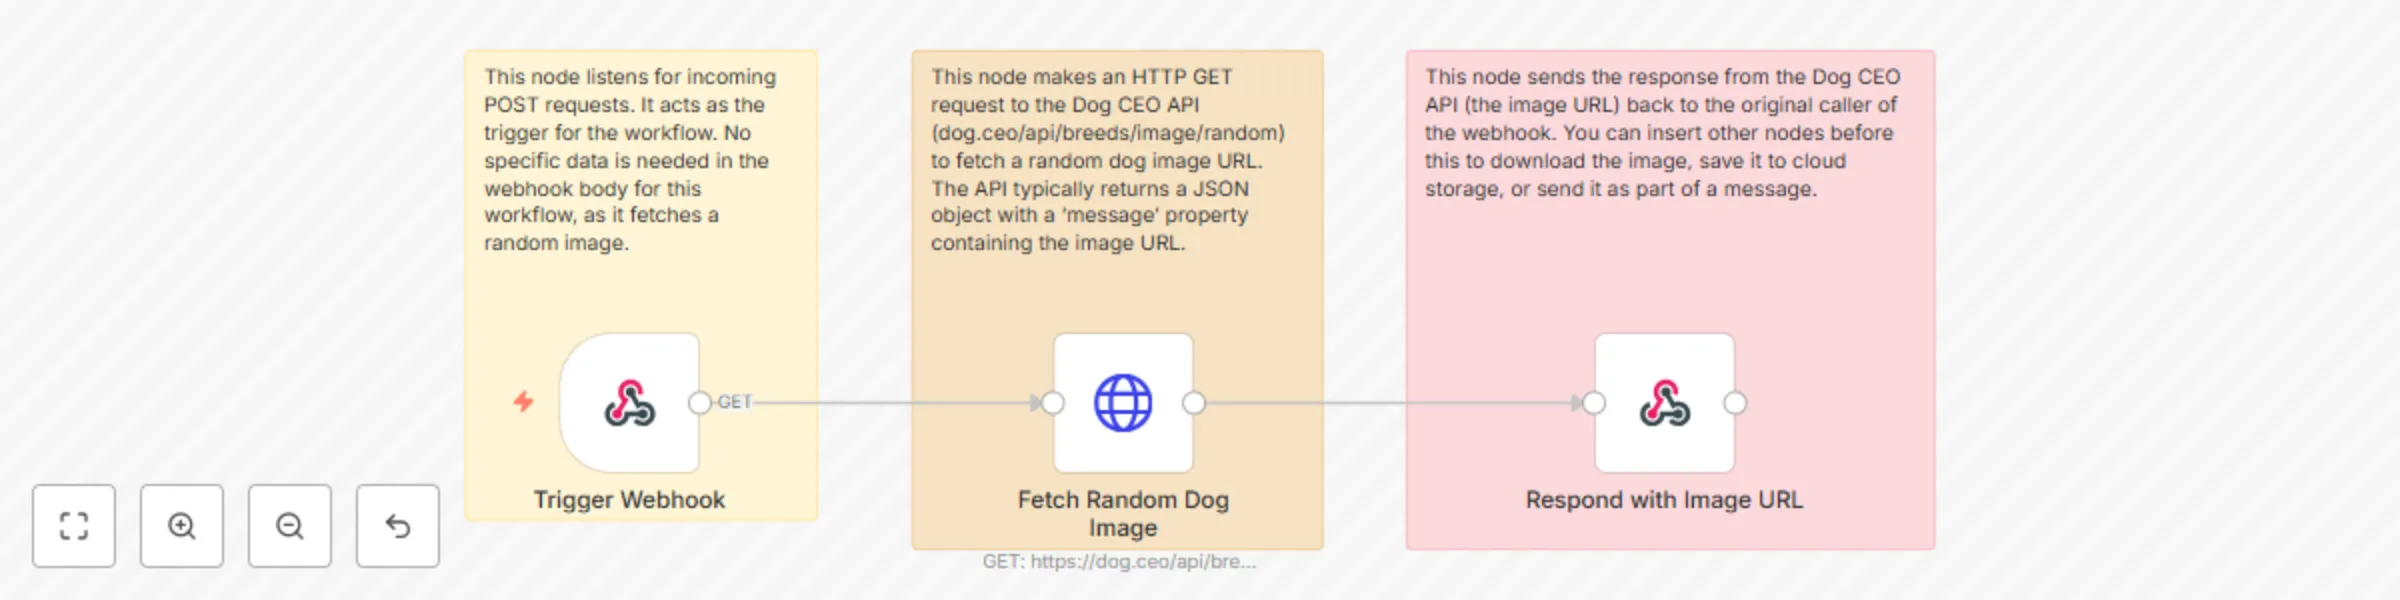Open the Fetch Random Dog Image globe icon

tap(1123, 403)
